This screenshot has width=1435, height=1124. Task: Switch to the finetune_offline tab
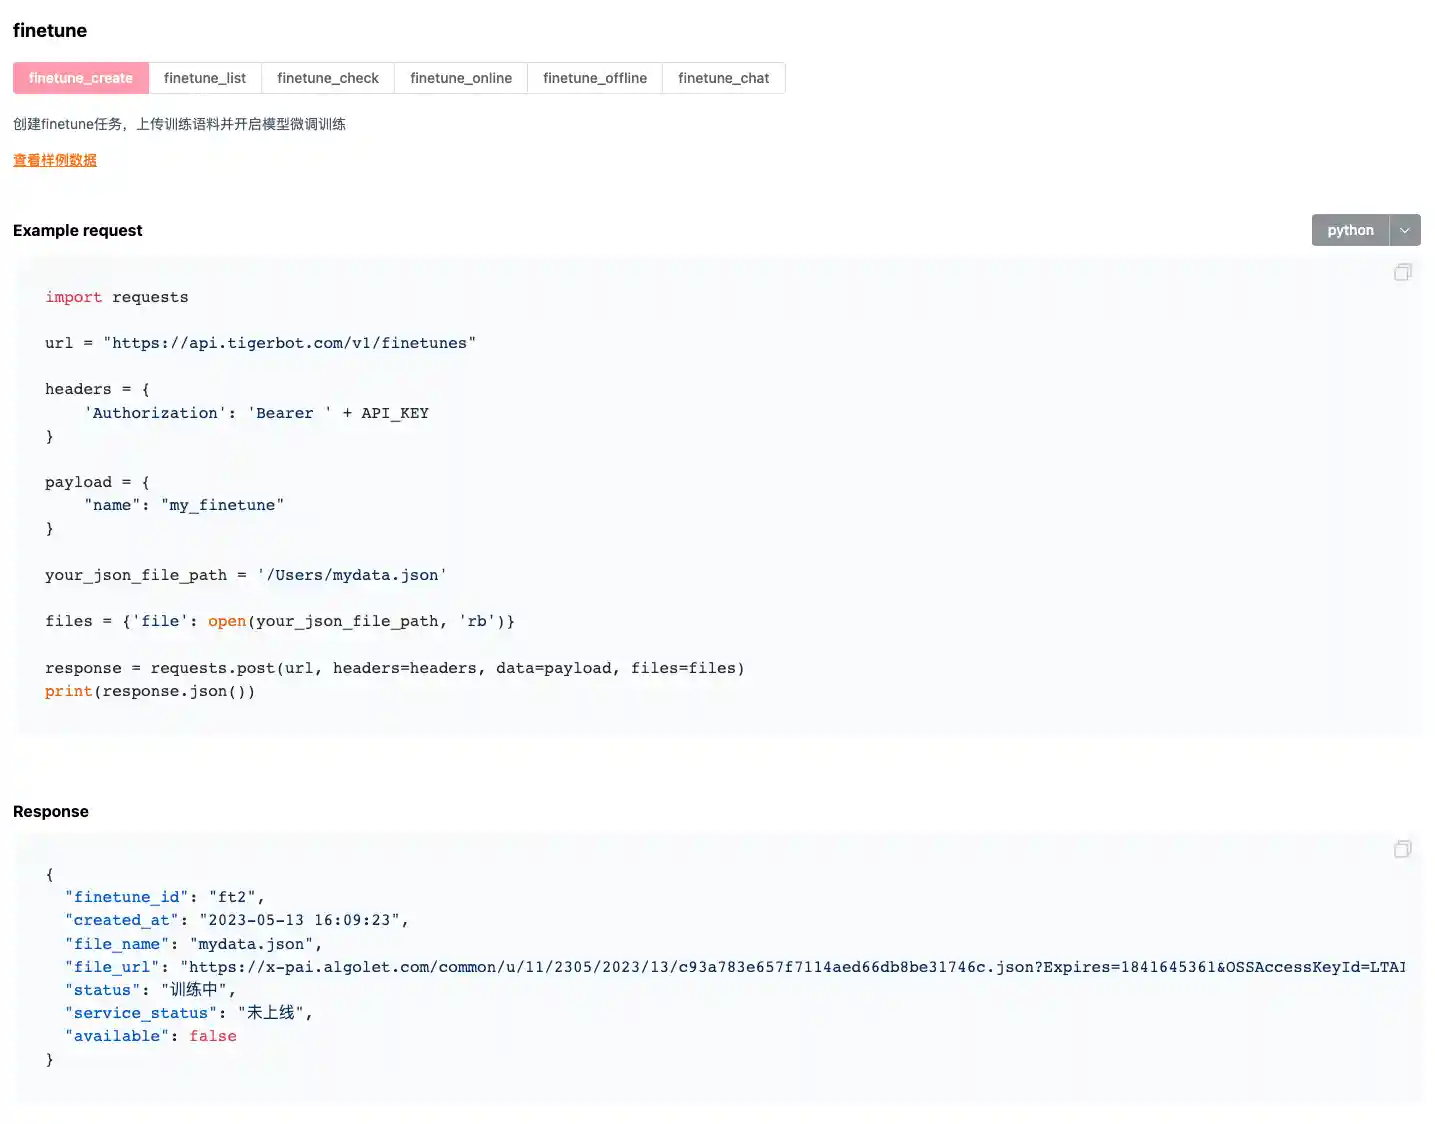coord(594,77)
